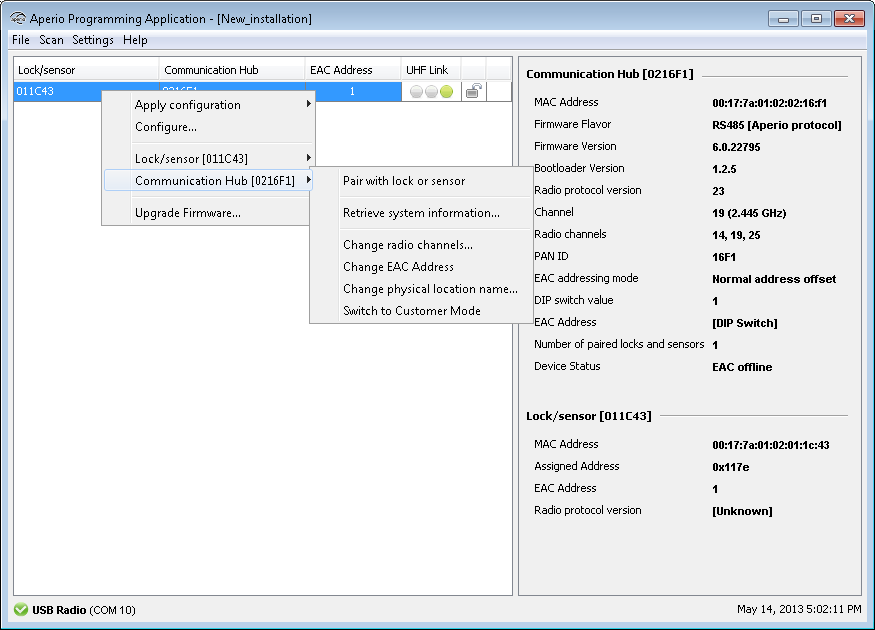Click the Aperio application icon in the title bar
Image resolution: width=875 pixels, height=630 pixels.
[18, 18]
